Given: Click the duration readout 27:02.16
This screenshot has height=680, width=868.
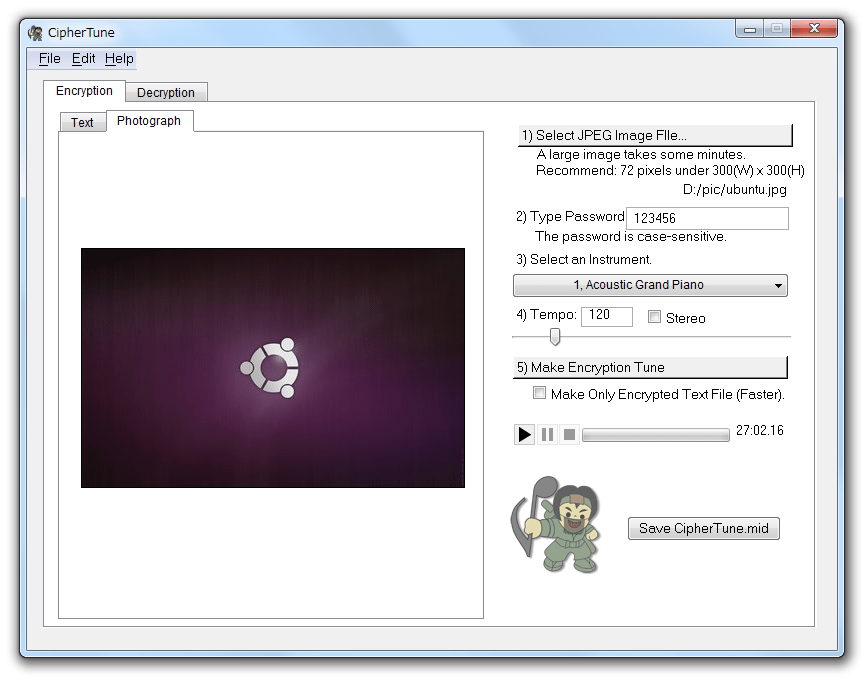Looking at the screenshot, I should pos(760,431).
